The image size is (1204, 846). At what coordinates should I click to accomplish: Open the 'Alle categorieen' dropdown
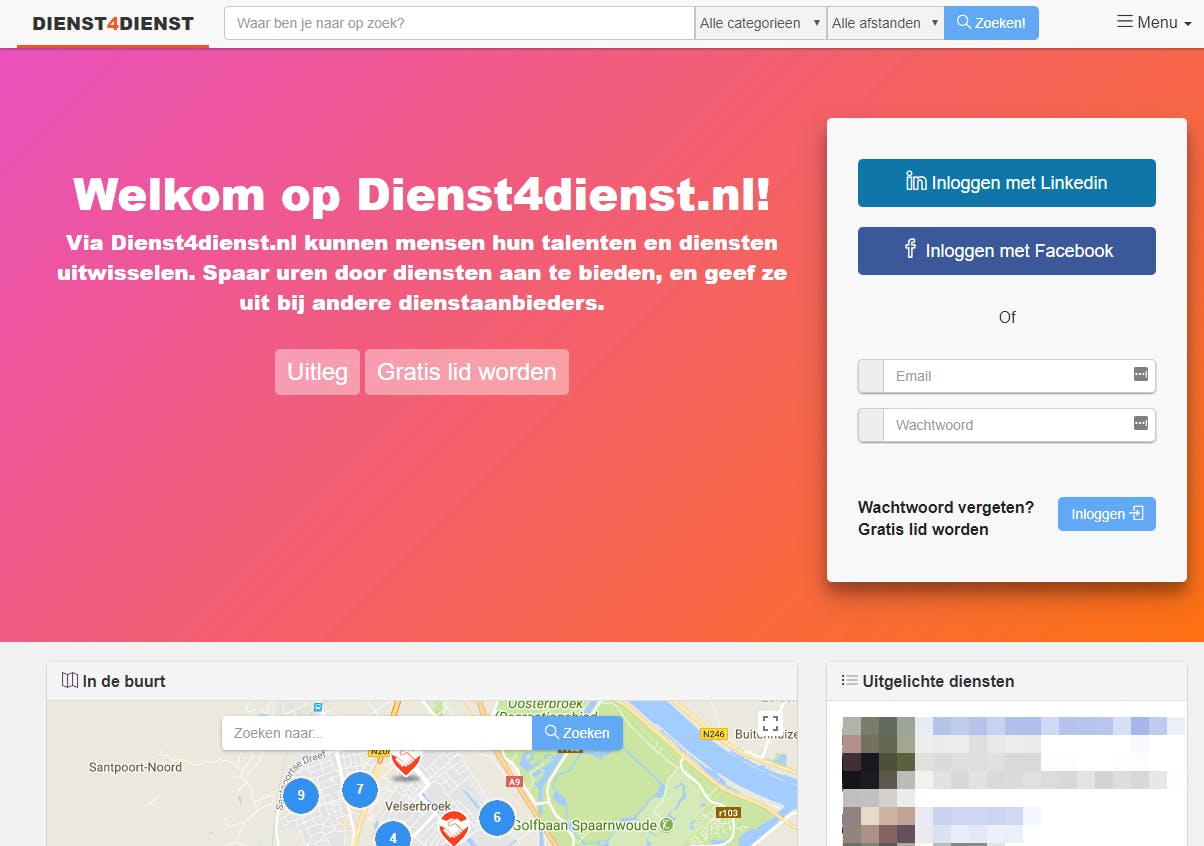point(761,23)
